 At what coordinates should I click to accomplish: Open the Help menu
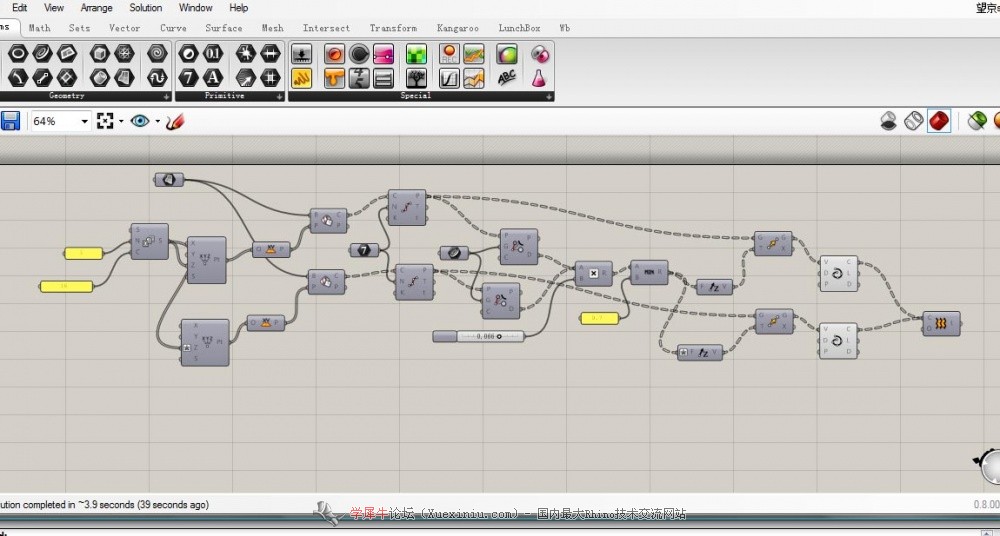point(239,8)
